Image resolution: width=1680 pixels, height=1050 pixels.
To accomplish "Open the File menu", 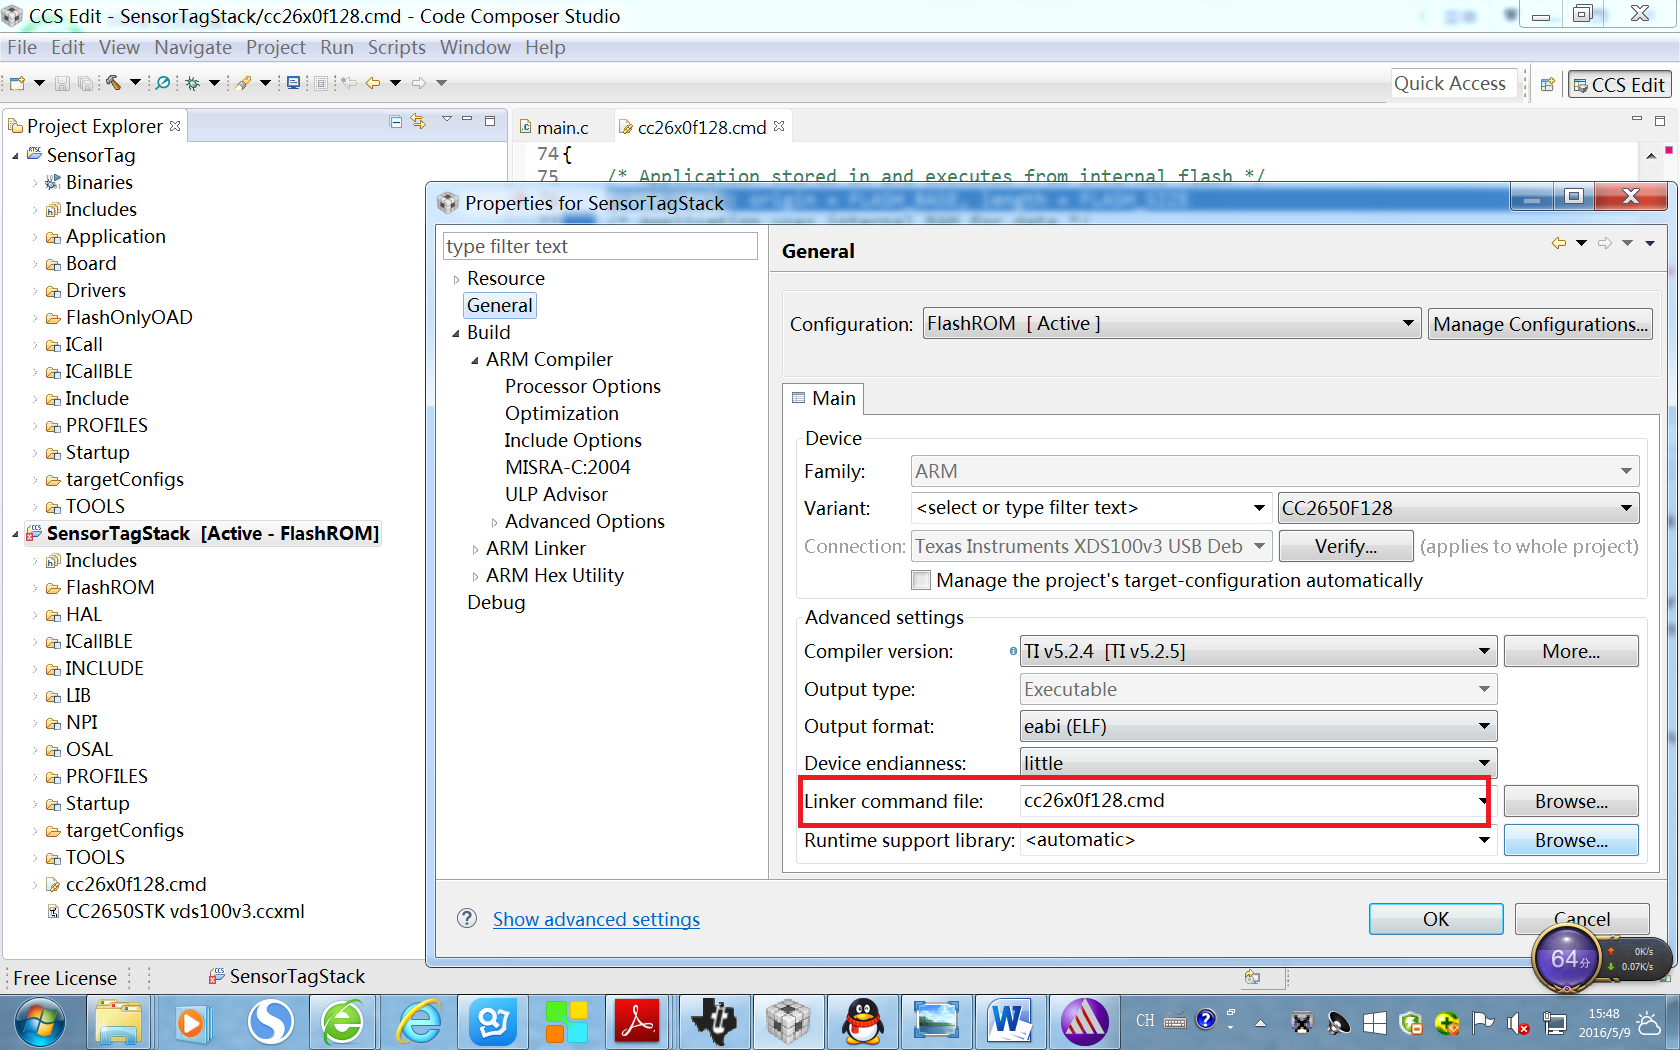I will 22,47.
